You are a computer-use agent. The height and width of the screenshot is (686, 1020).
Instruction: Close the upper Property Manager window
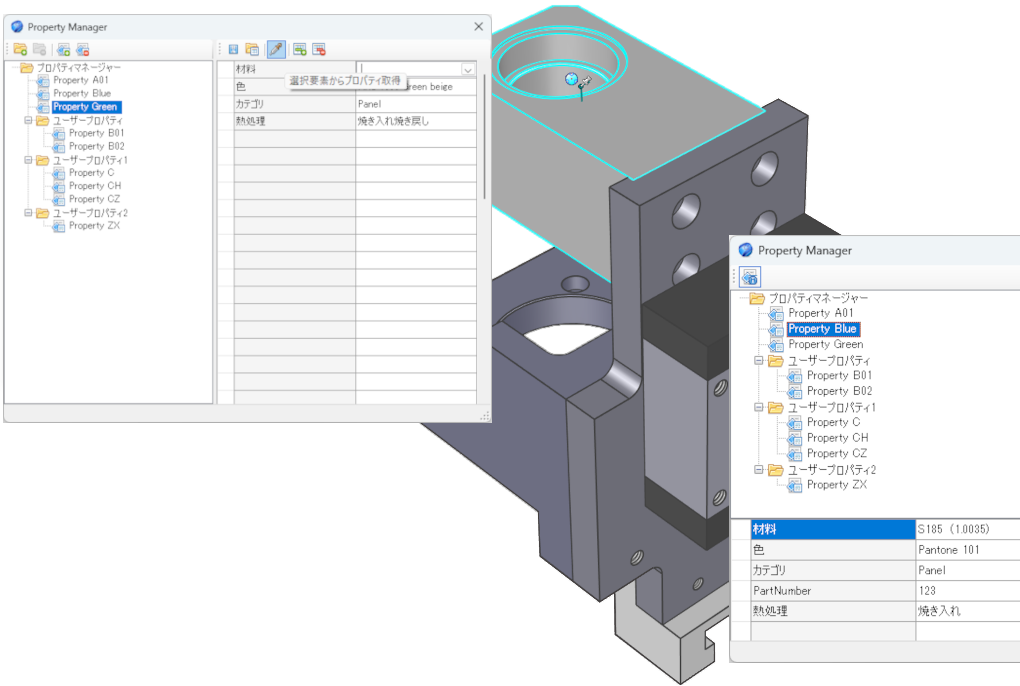tap(479, 27)
